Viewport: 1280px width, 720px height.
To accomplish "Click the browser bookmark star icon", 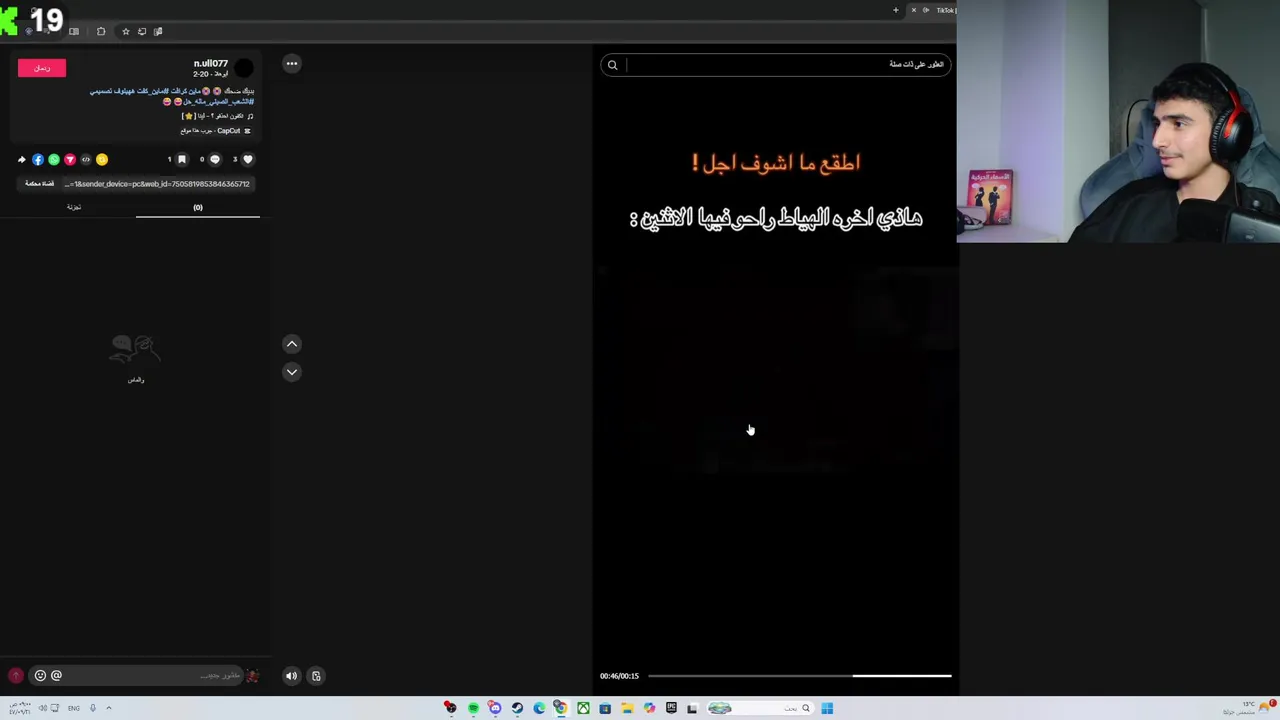I will (x=125, y=32).
